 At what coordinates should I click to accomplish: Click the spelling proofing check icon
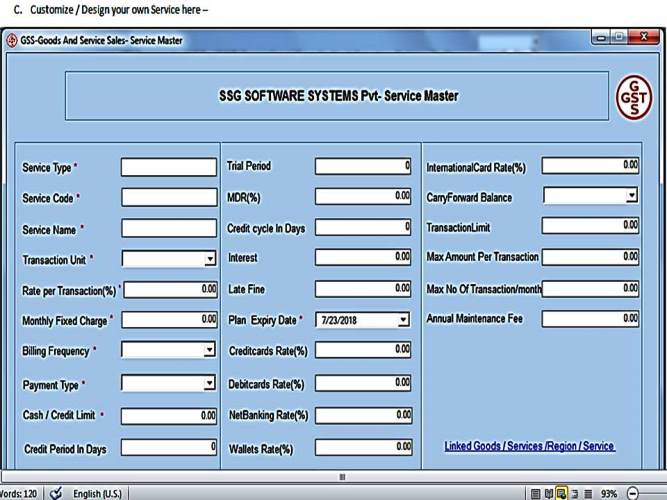point(56,493)
